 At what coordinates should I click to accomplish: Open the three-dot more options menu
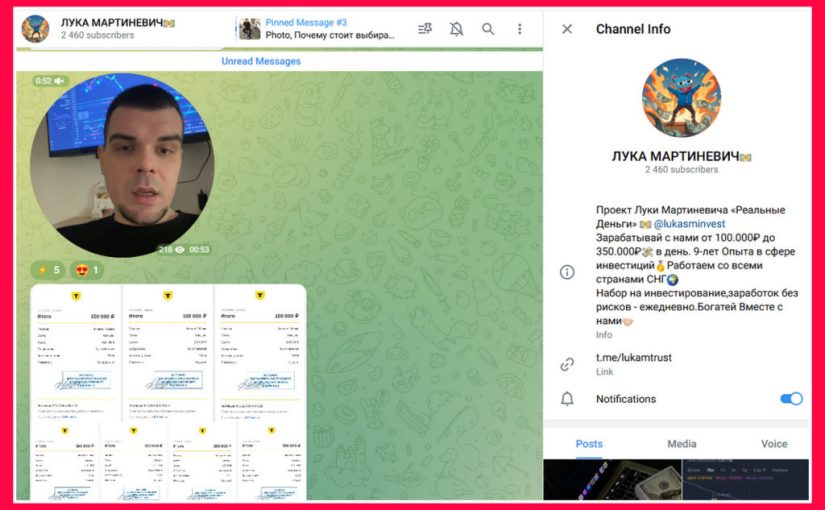click(x=519, y=29)
